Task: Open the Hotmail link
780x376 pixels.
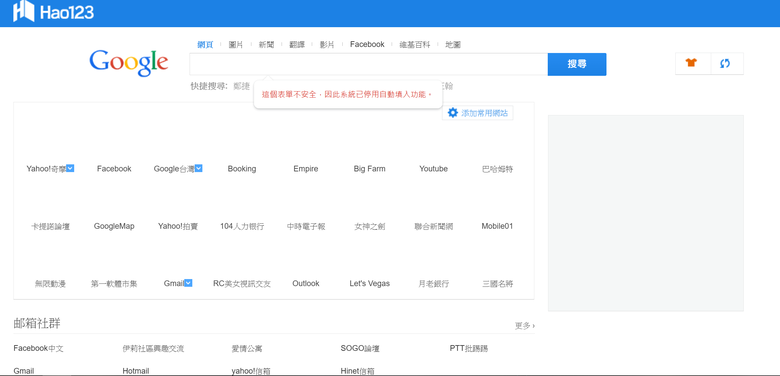Action: pos(135,371)
